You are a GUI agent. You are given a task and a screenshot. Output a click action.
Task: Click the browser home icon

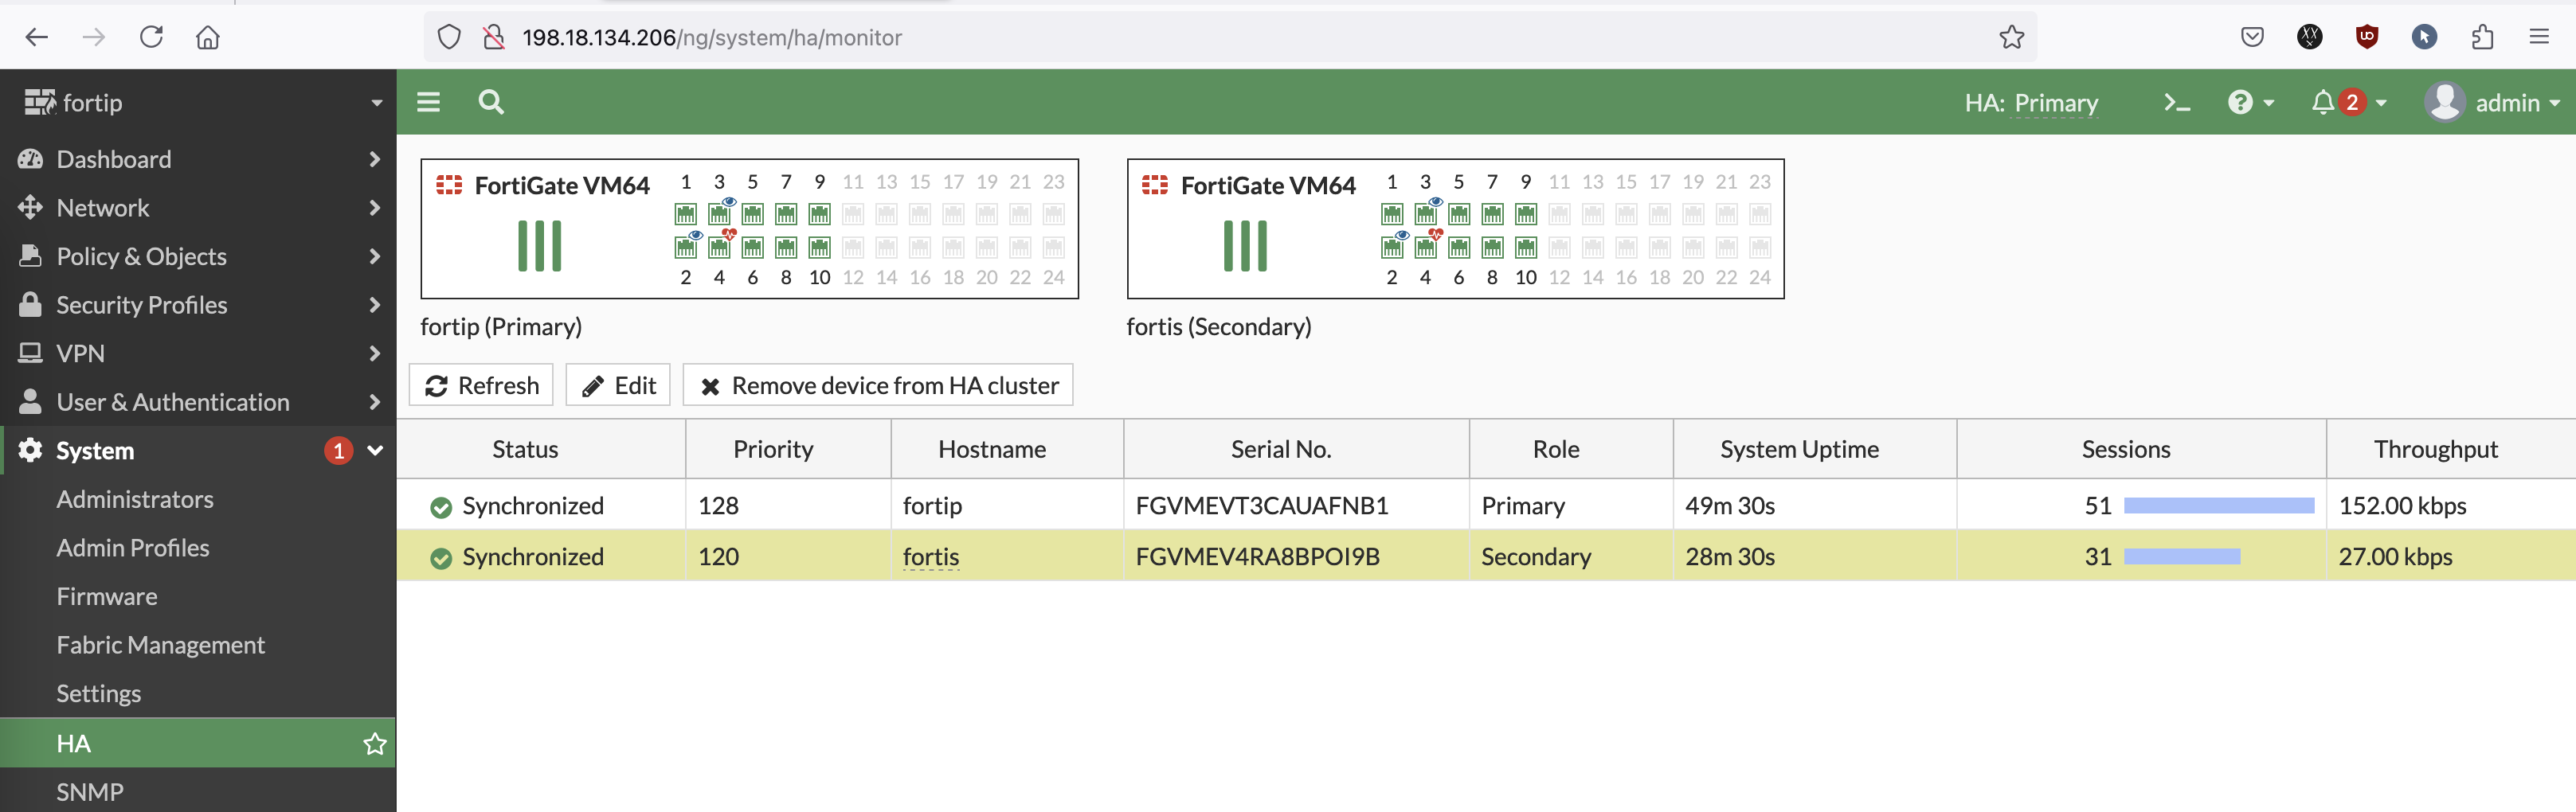[208, 38]
